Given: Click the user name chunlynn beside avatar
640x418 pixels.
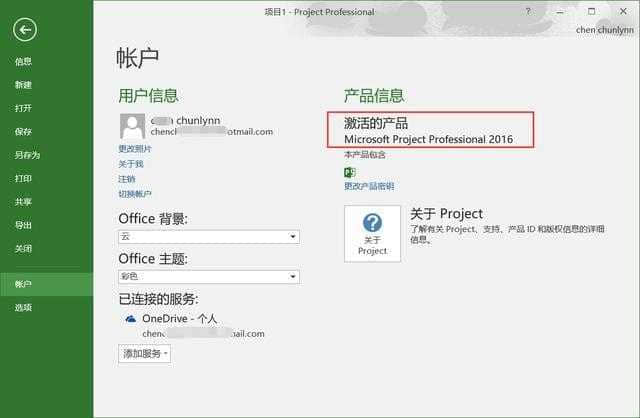Looking at the screenshot, I should [185, 120].
